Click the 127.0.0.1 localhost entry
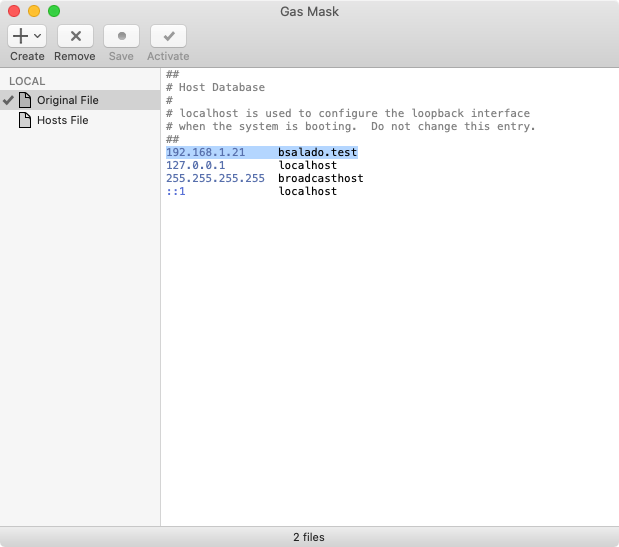 click(196, 165)
